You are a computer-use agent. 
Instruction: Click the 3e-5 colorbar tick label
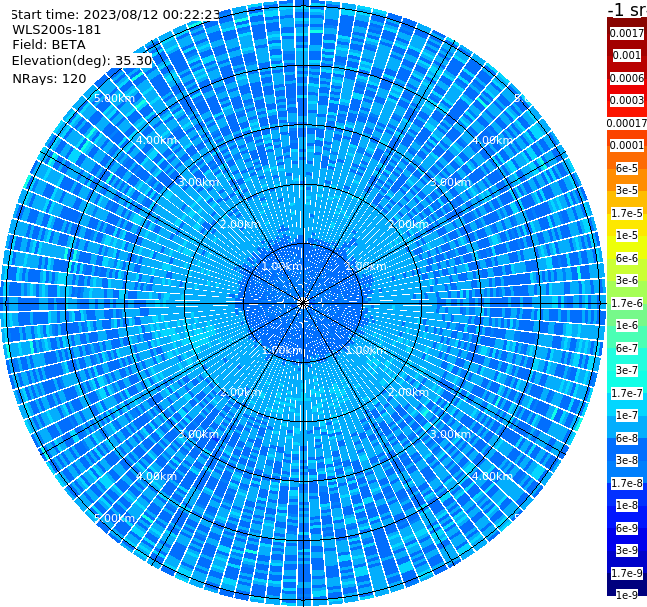pos(627,190)
